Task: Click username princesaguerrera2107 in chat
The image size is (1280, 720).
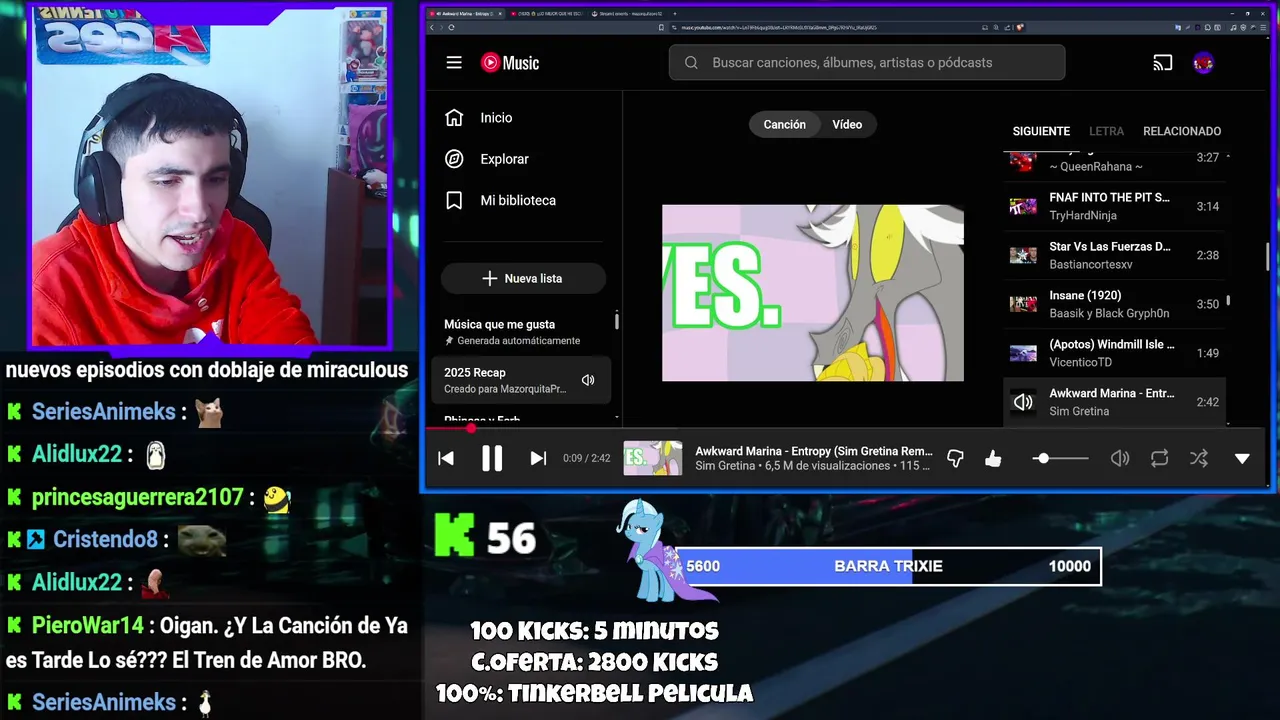Action: (x=137, y=497)
